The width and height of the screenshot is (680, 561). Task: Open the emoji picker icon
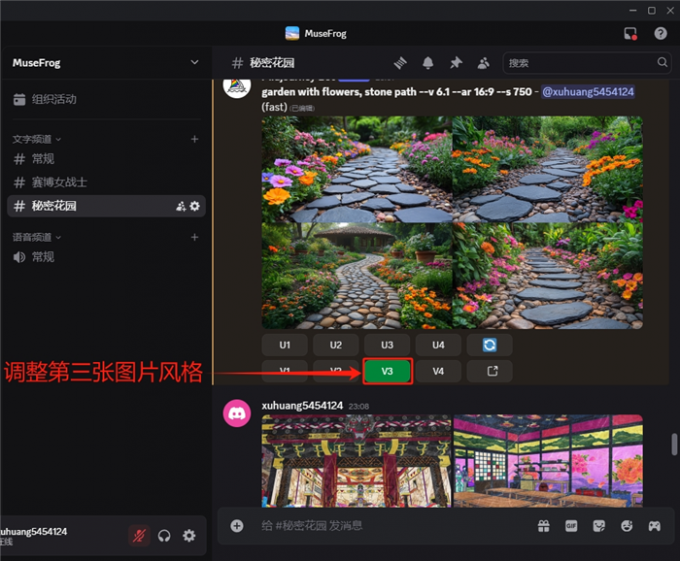[627, 526]
